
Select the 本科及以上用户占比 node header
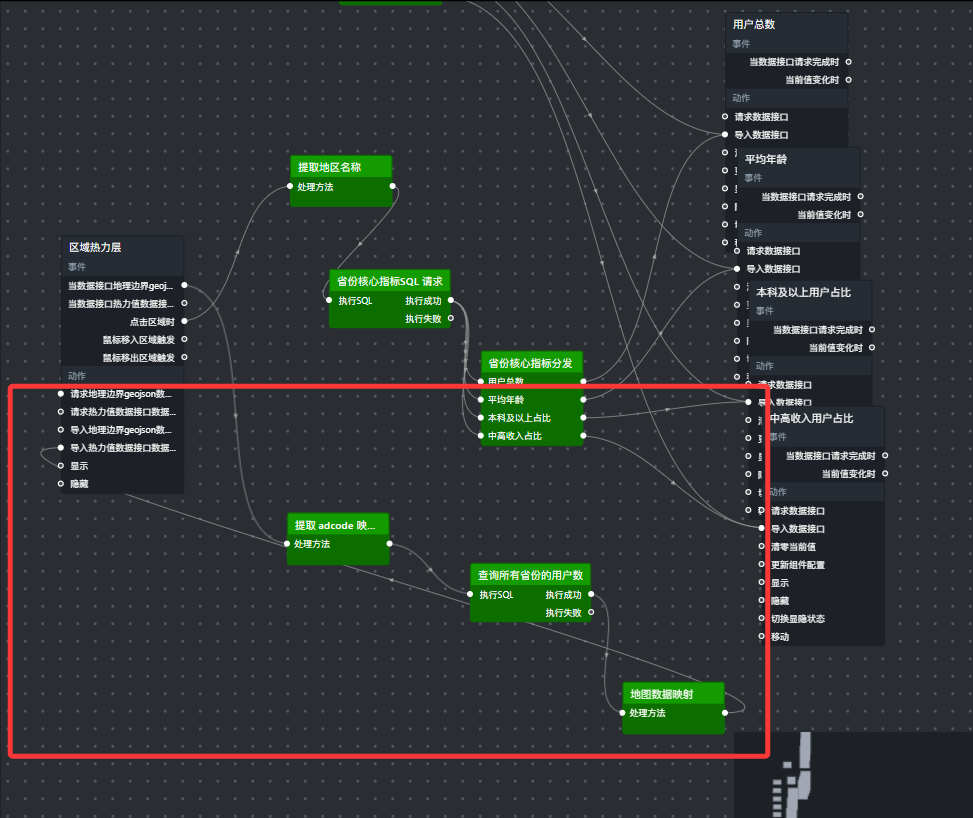pos(810,292)
